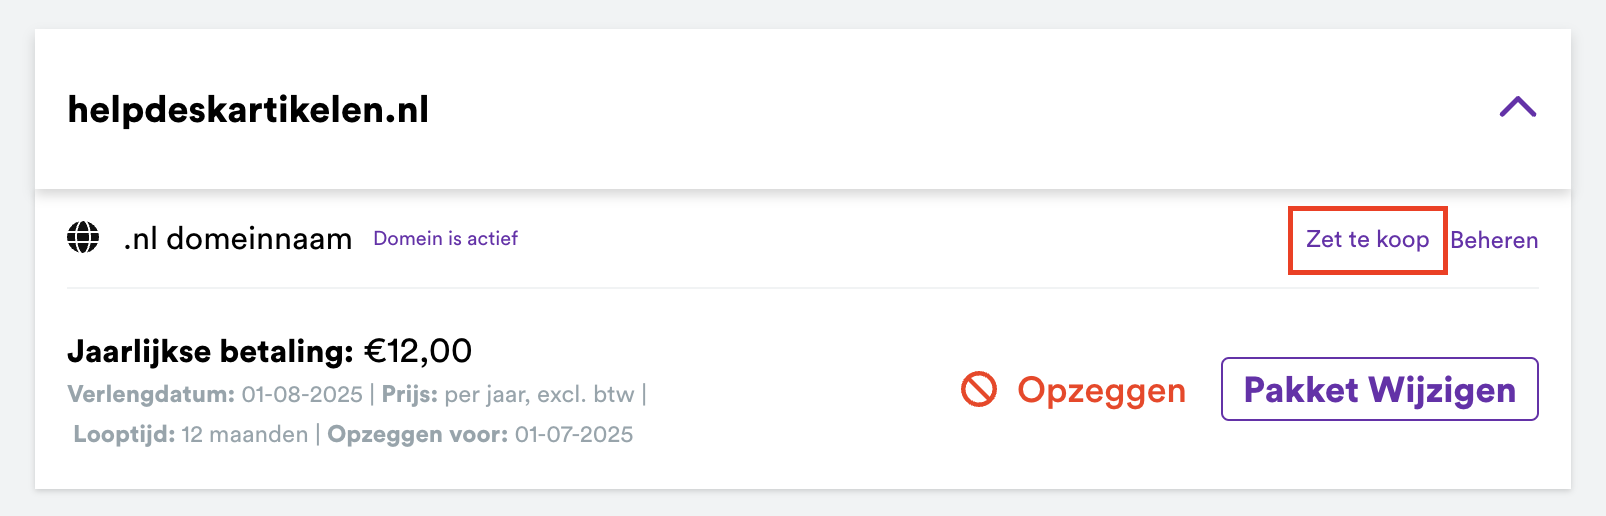Click the Verlengdatum label

pyautogui.click(x=151, y=394)
